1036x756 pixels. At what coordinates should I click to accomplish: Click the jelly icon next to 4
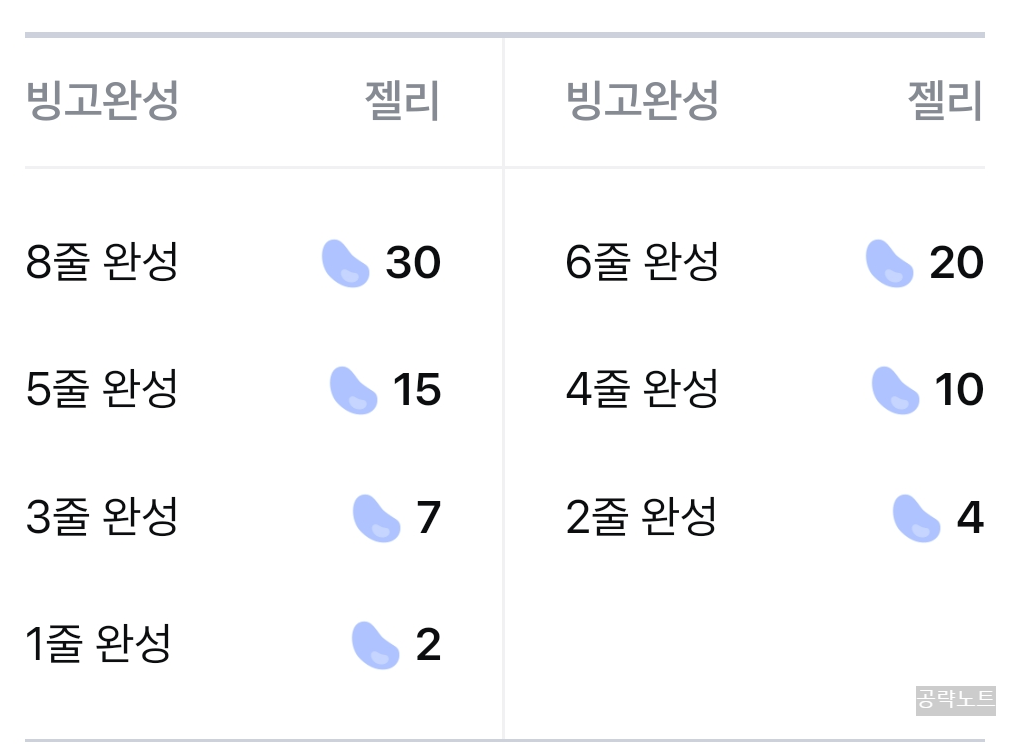point(916,518)
